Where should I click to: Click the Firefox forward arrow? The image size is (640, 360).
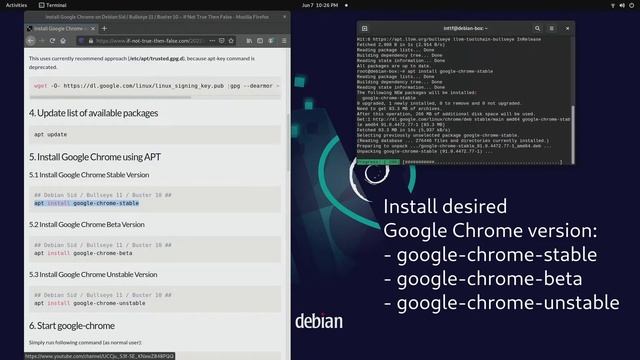coord(41,41)
